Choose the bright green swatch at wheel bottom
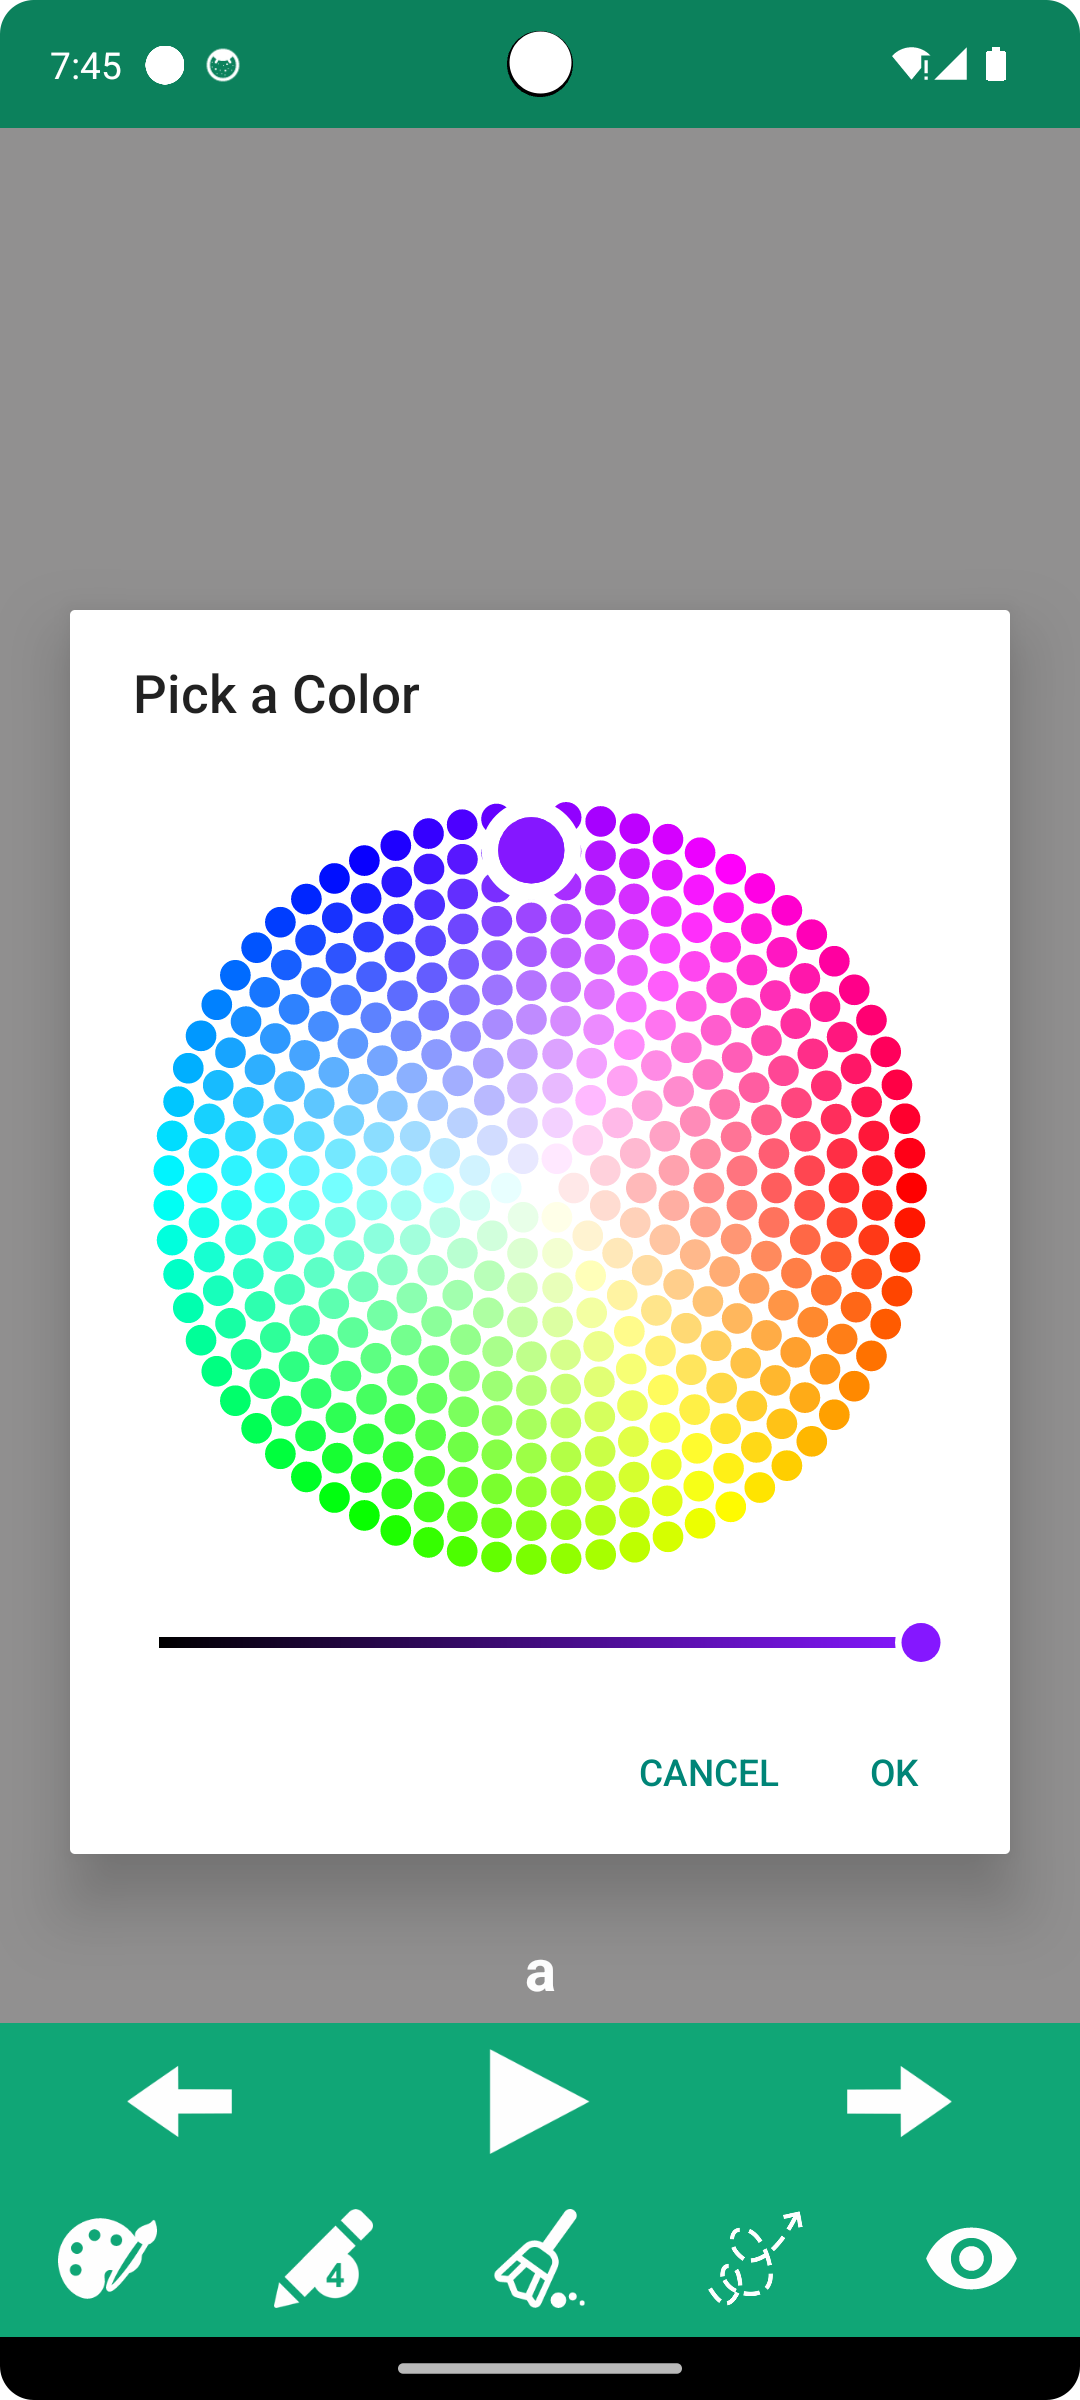1080x2400 pixels. click(396, 1530)
